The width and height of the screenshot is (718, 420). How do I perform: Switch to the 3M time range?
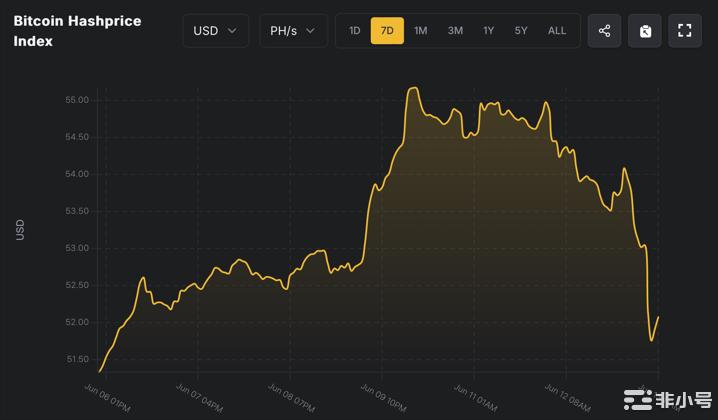coord(455,31)
